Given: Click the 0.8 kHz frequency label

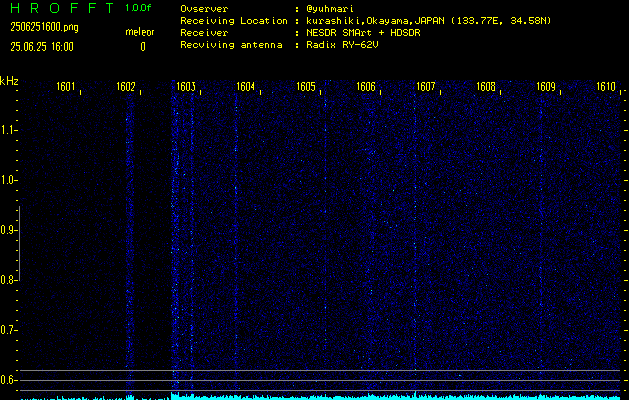Looking at the screenshot, I should 7,280.
